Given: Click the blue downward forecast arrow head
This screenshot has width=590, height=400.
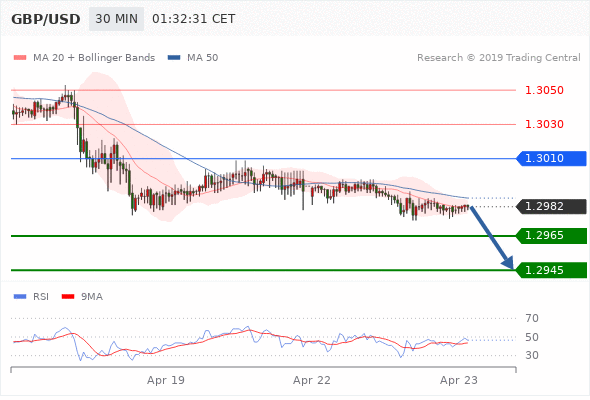Looking at the screenshot, I should pos(508,263).
